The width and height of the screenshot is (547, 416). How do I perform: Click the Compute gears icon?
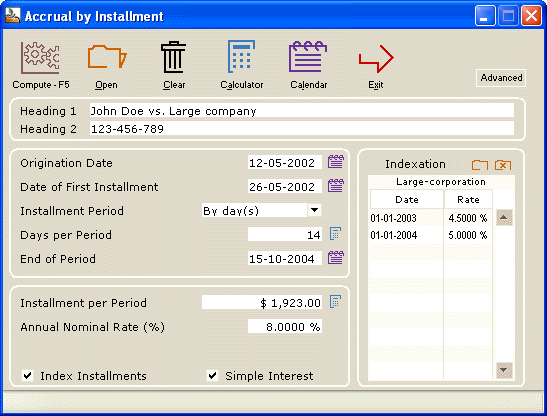click(40, 58)
